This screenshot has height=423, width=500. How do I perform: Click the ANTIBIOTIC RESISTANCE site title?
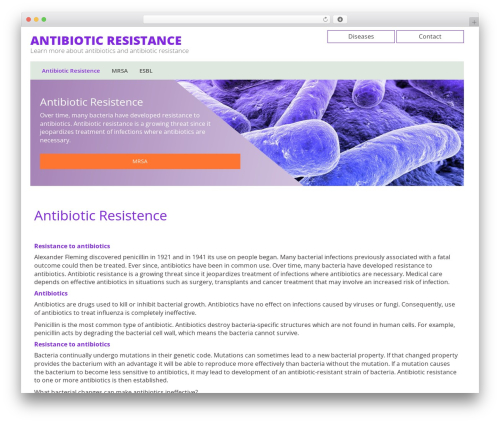click(106, 41)
